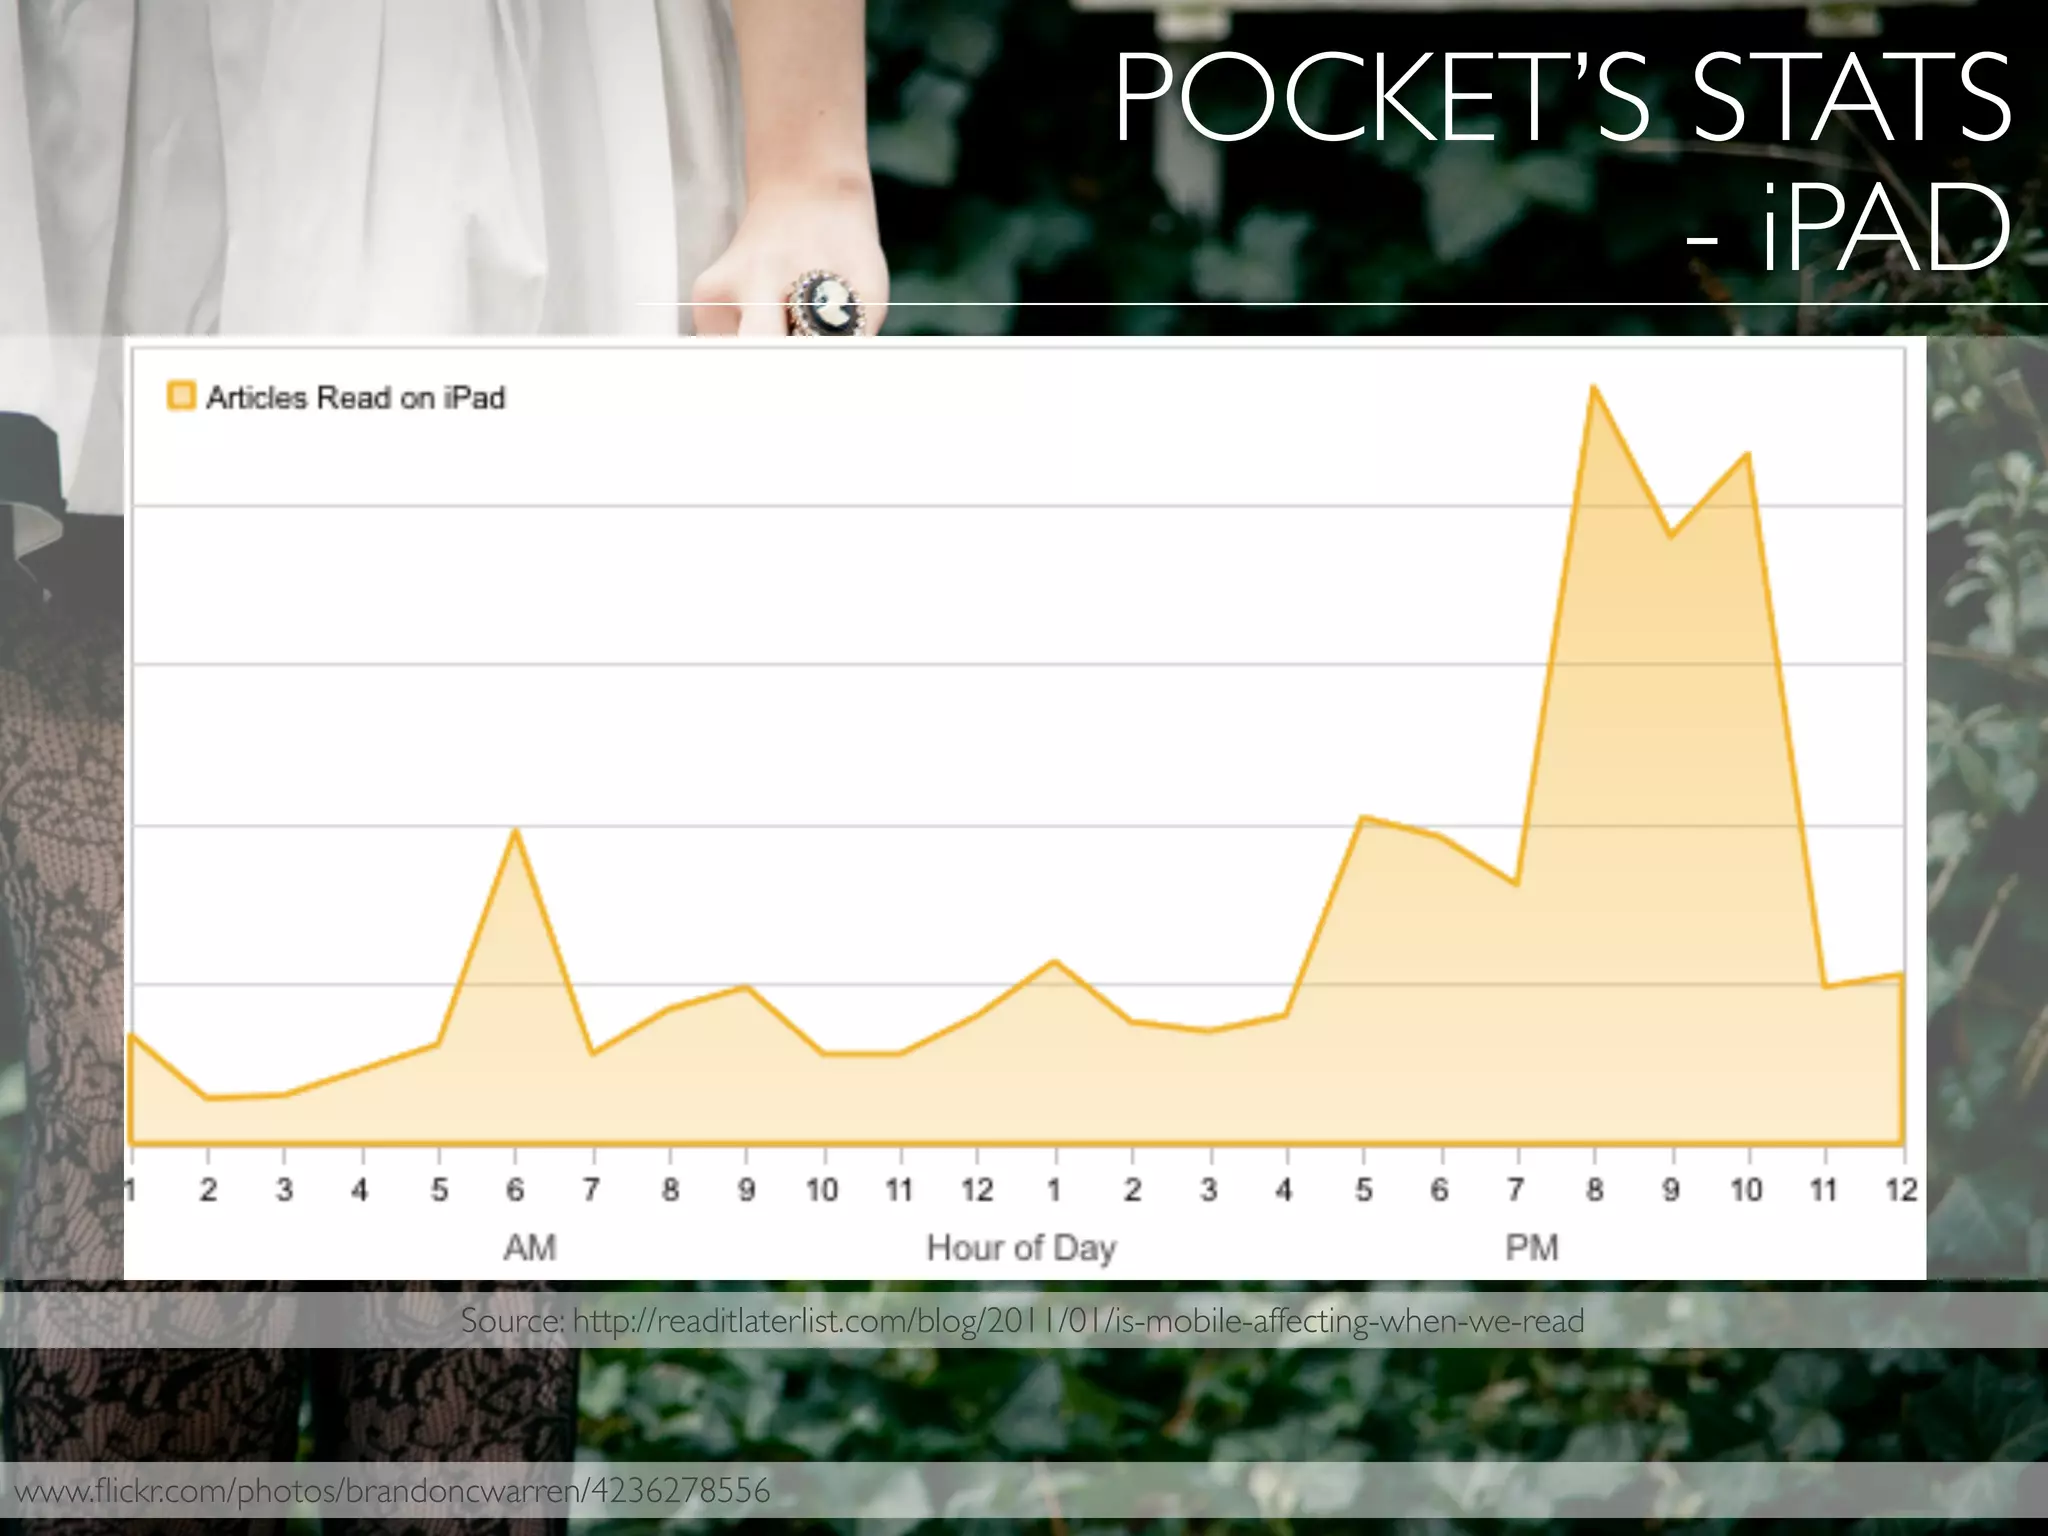This screenshot has height=1536, width=2048.
Task: Click the 'PM' axis label
Action: pyautogui.click(x=1531, y=1248)
